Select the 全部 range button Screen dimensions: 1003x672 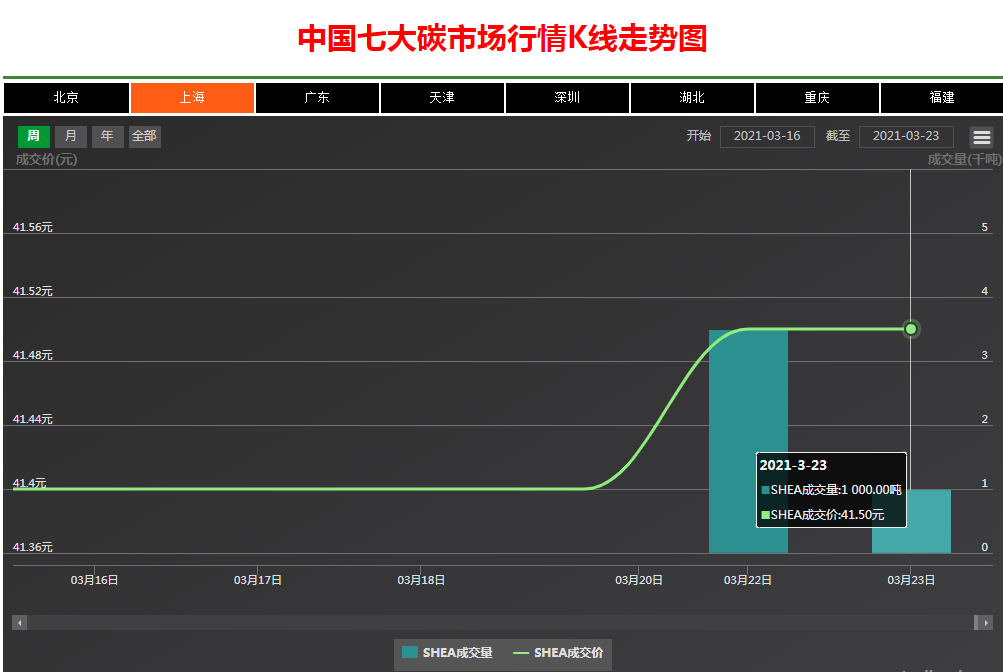145,136
